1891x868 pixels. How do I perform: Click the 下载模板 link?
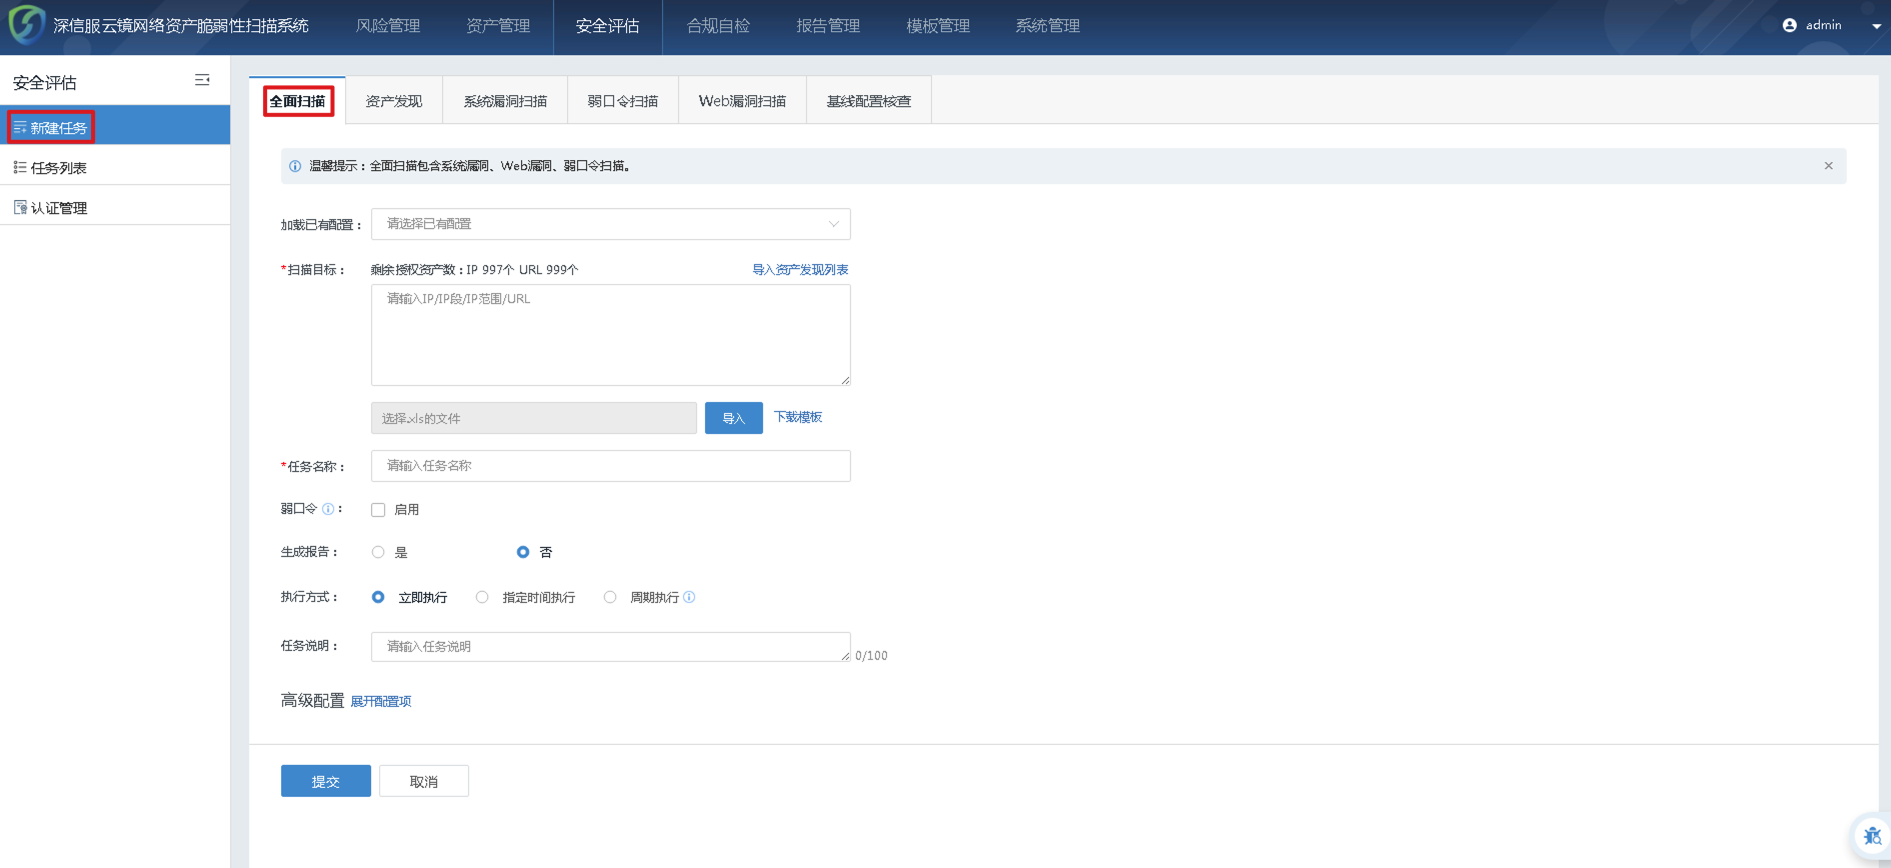tap(798, 417)
